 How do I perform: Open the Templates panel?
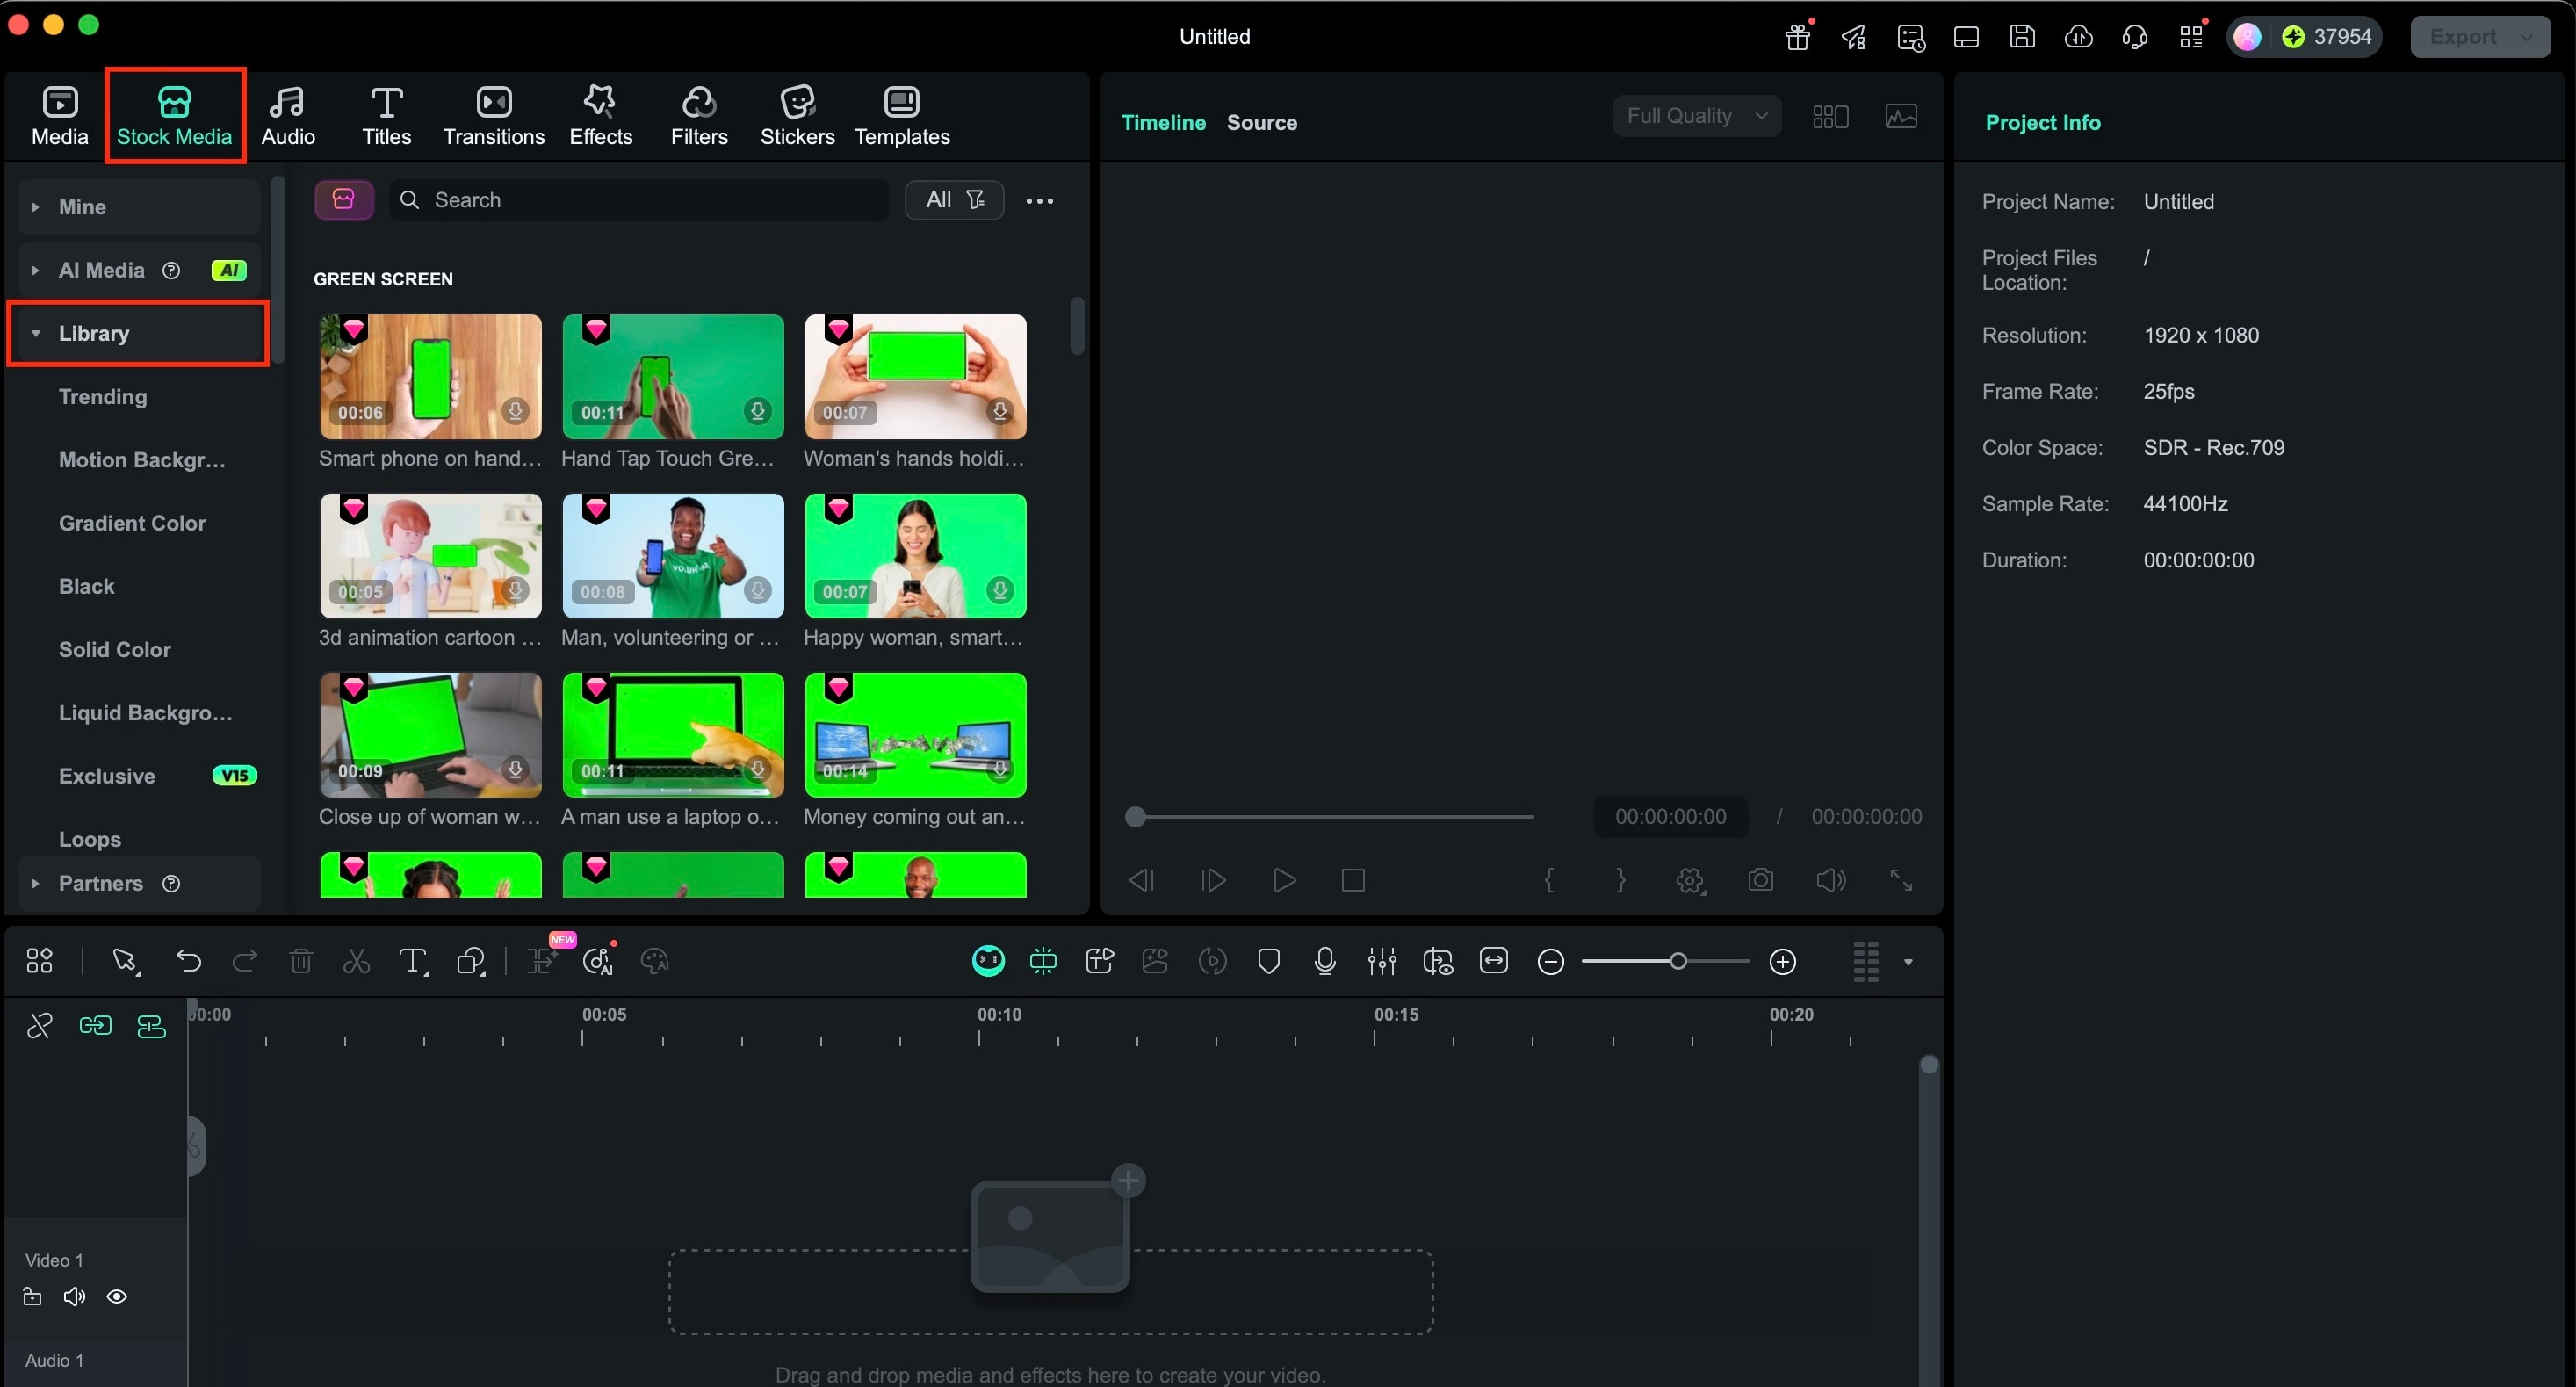coord(902,113)
